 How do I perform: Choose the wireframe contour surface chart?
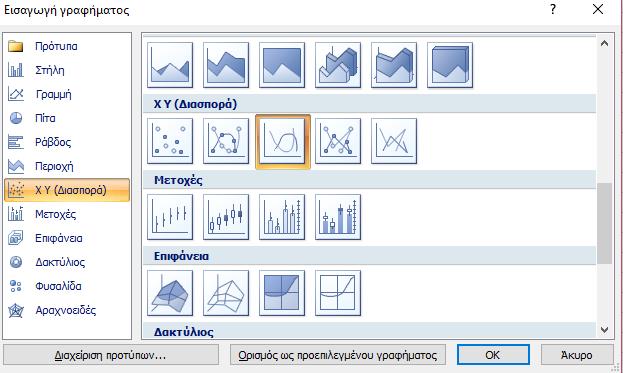[x=338, y=293]
